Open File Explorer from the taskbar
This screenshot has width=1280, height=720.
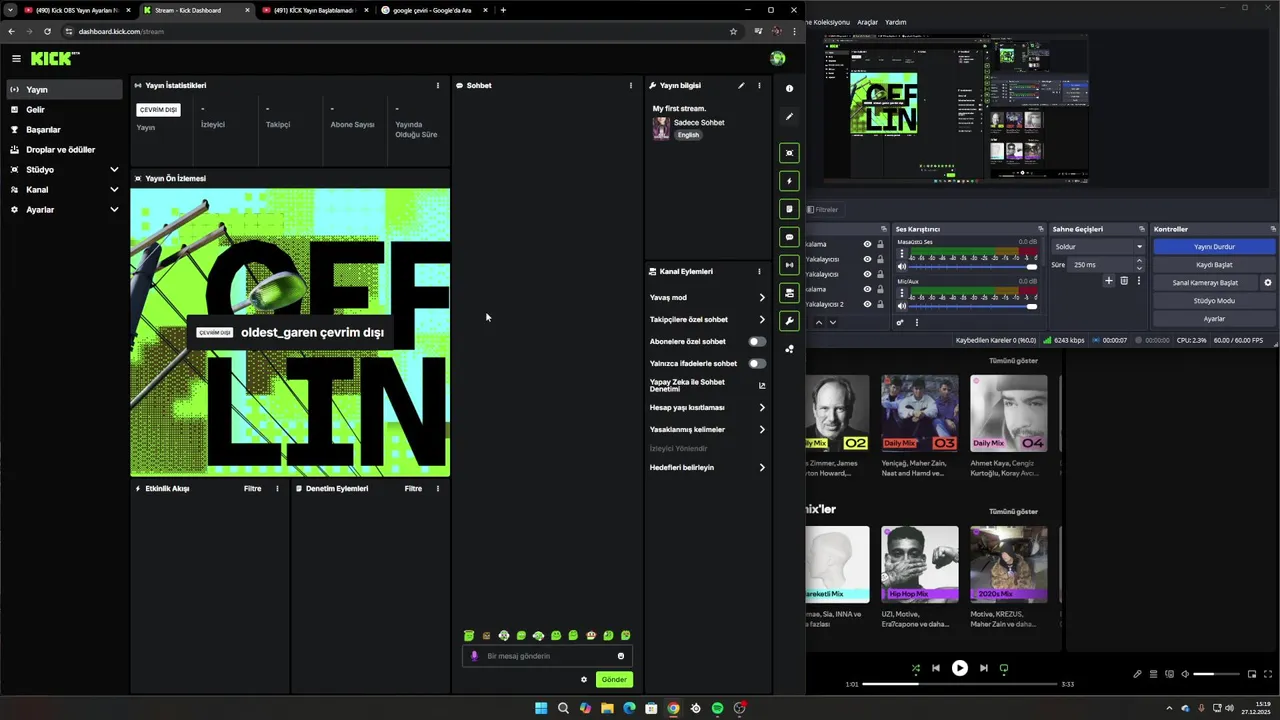607,708
